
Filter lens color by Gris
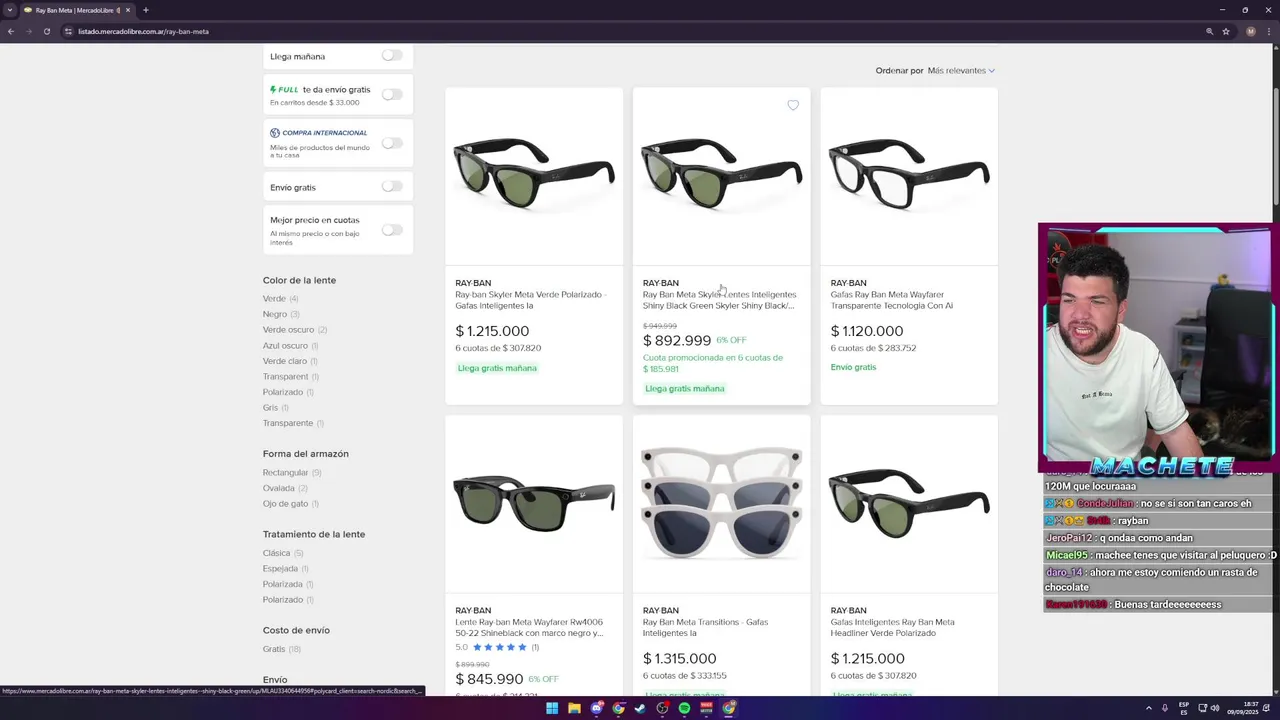tap(271, 407)
